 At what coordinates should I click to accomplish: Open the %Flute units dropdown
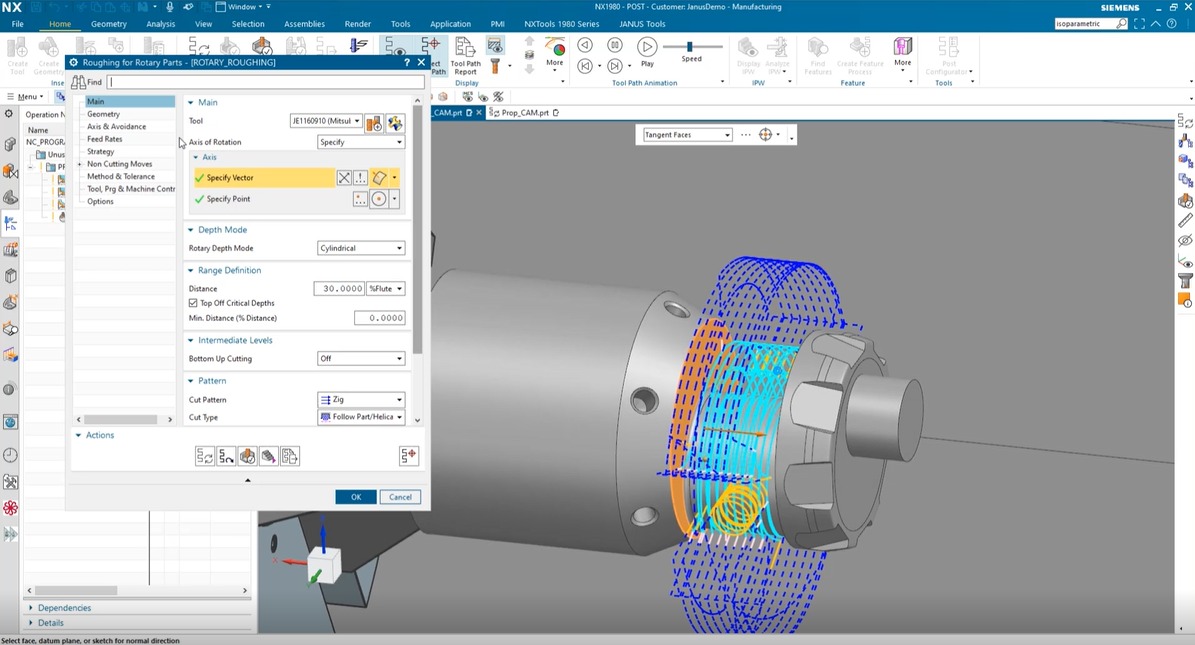pos(386,288)
